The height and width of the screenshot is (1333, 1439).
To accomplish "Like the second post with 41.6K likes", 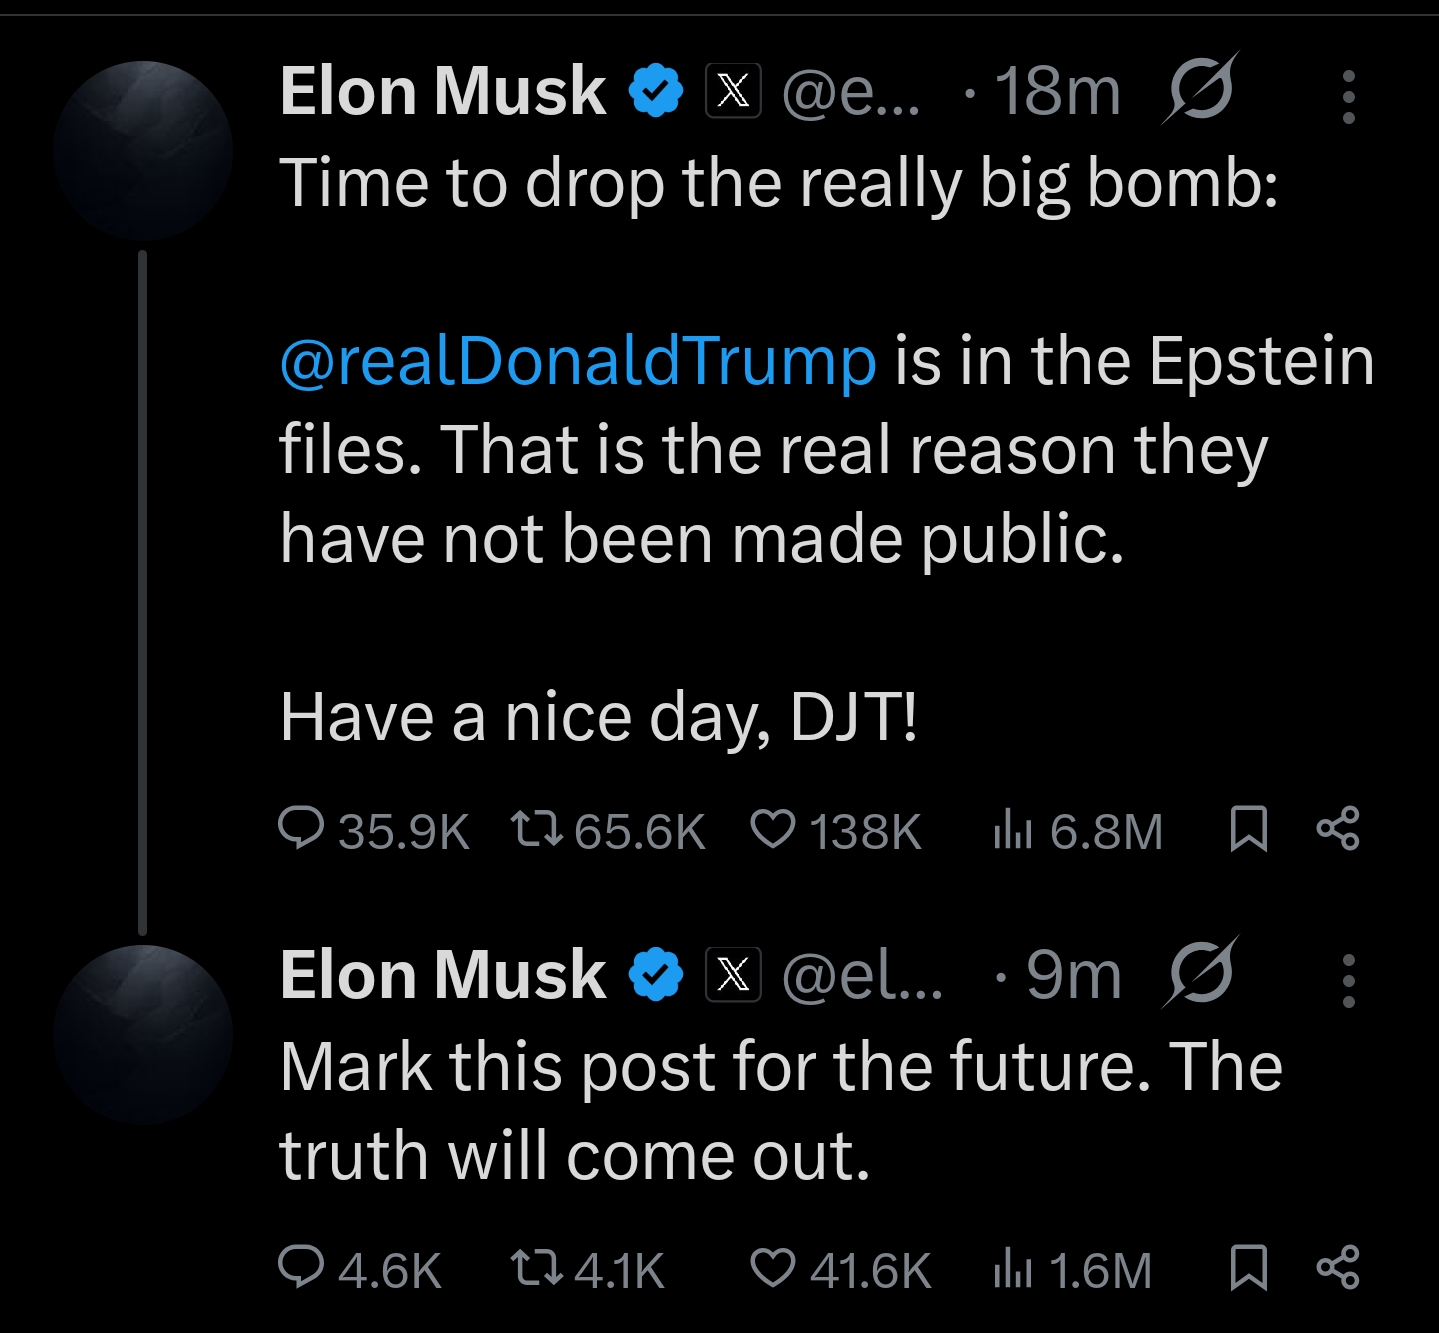I will click(773, 1268).
